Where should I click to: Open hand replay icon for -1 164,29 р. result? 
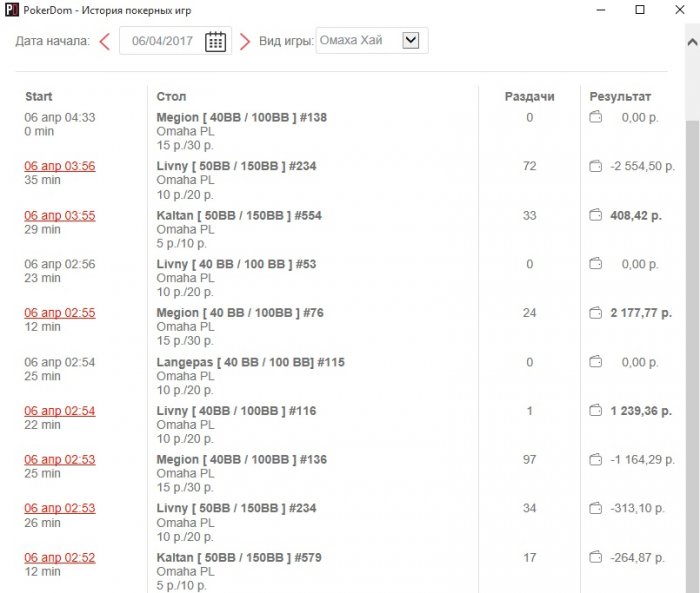[596, 460]
